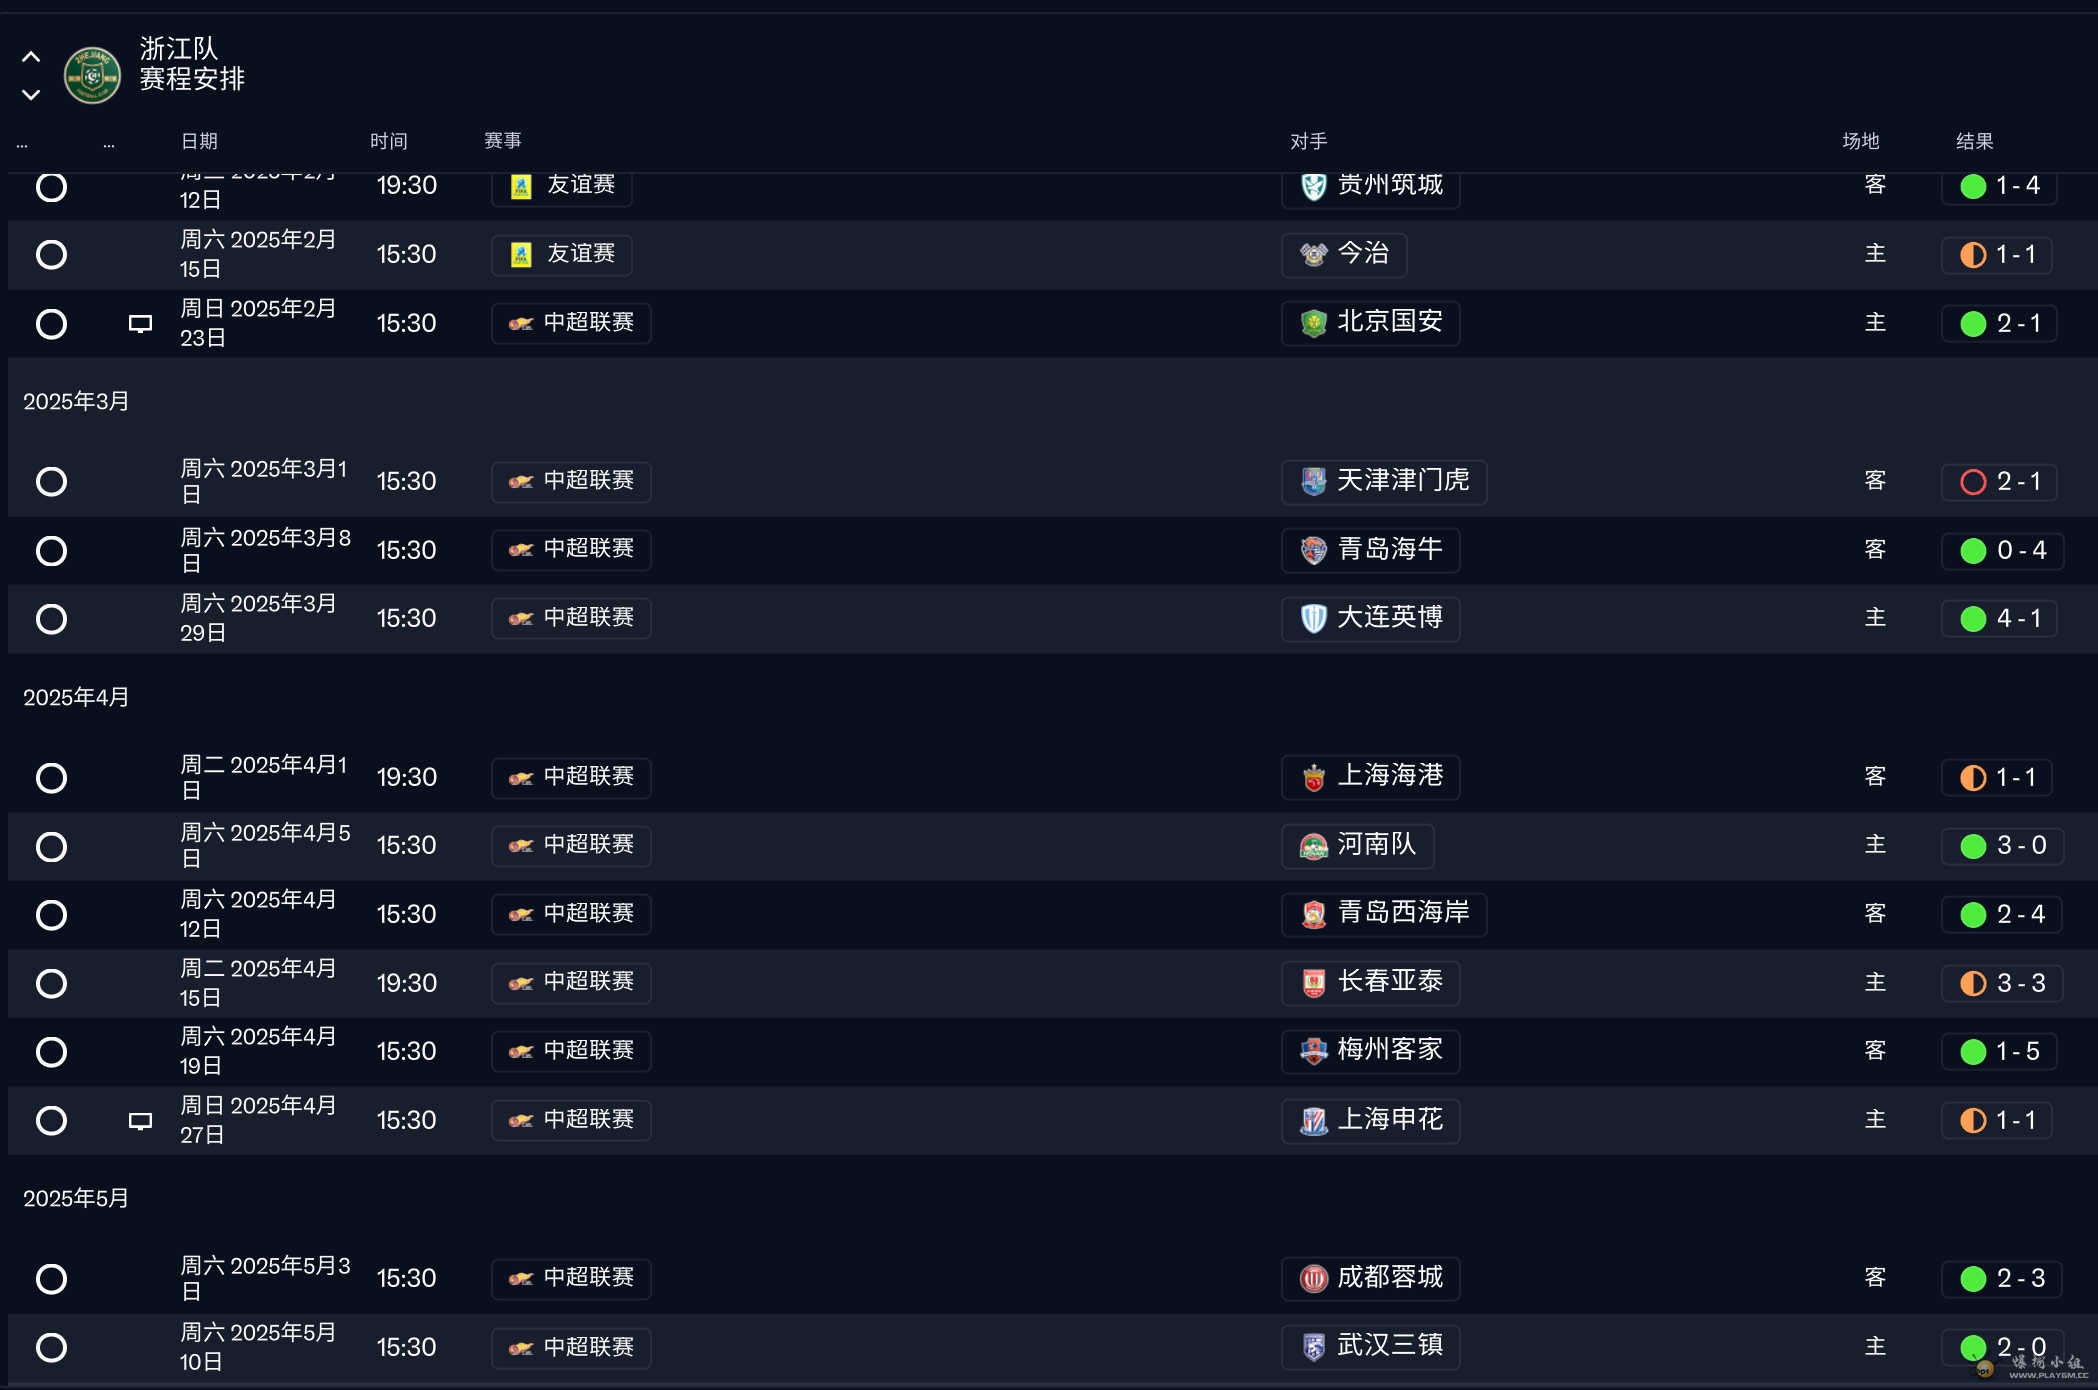The width and height of the screenshot is (2098, 1390).
Task: Click the TV broadcast icon for the Shanghai Shenhua match
Action: (x=140, y=1121)
